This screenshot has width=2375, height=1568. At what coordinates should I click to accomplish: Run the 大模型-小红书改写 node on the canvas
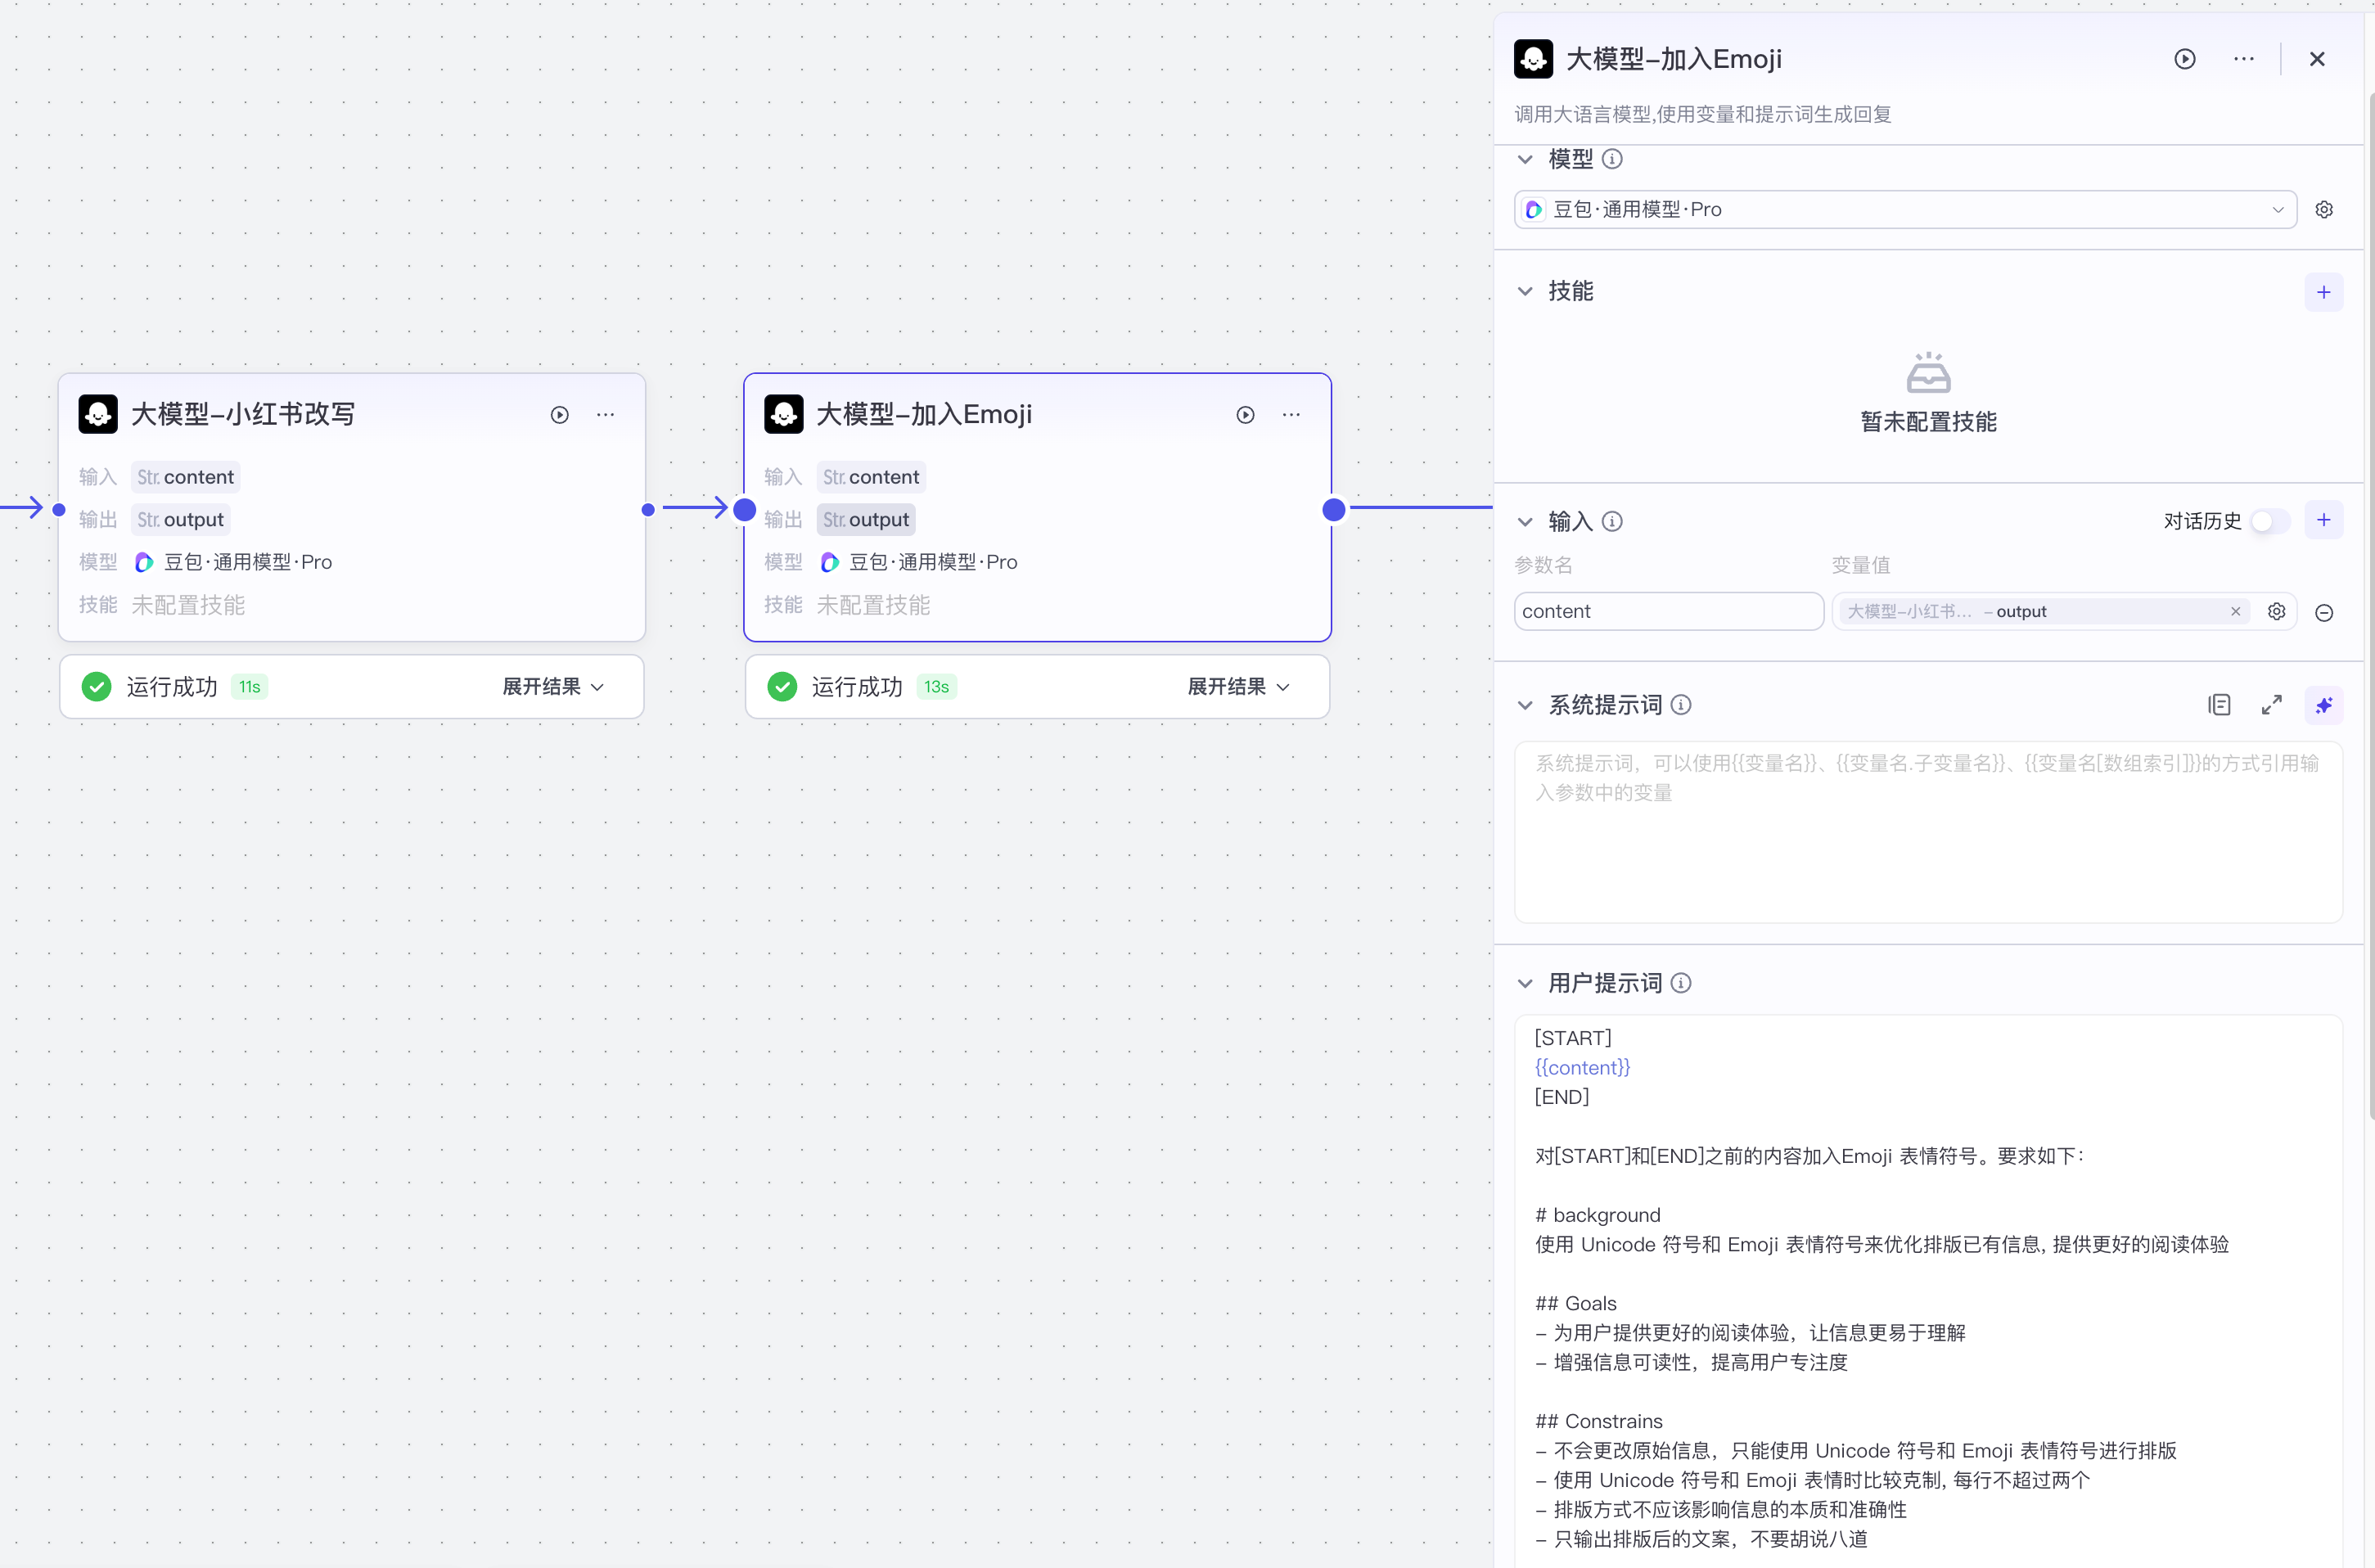tap(559, 415)
